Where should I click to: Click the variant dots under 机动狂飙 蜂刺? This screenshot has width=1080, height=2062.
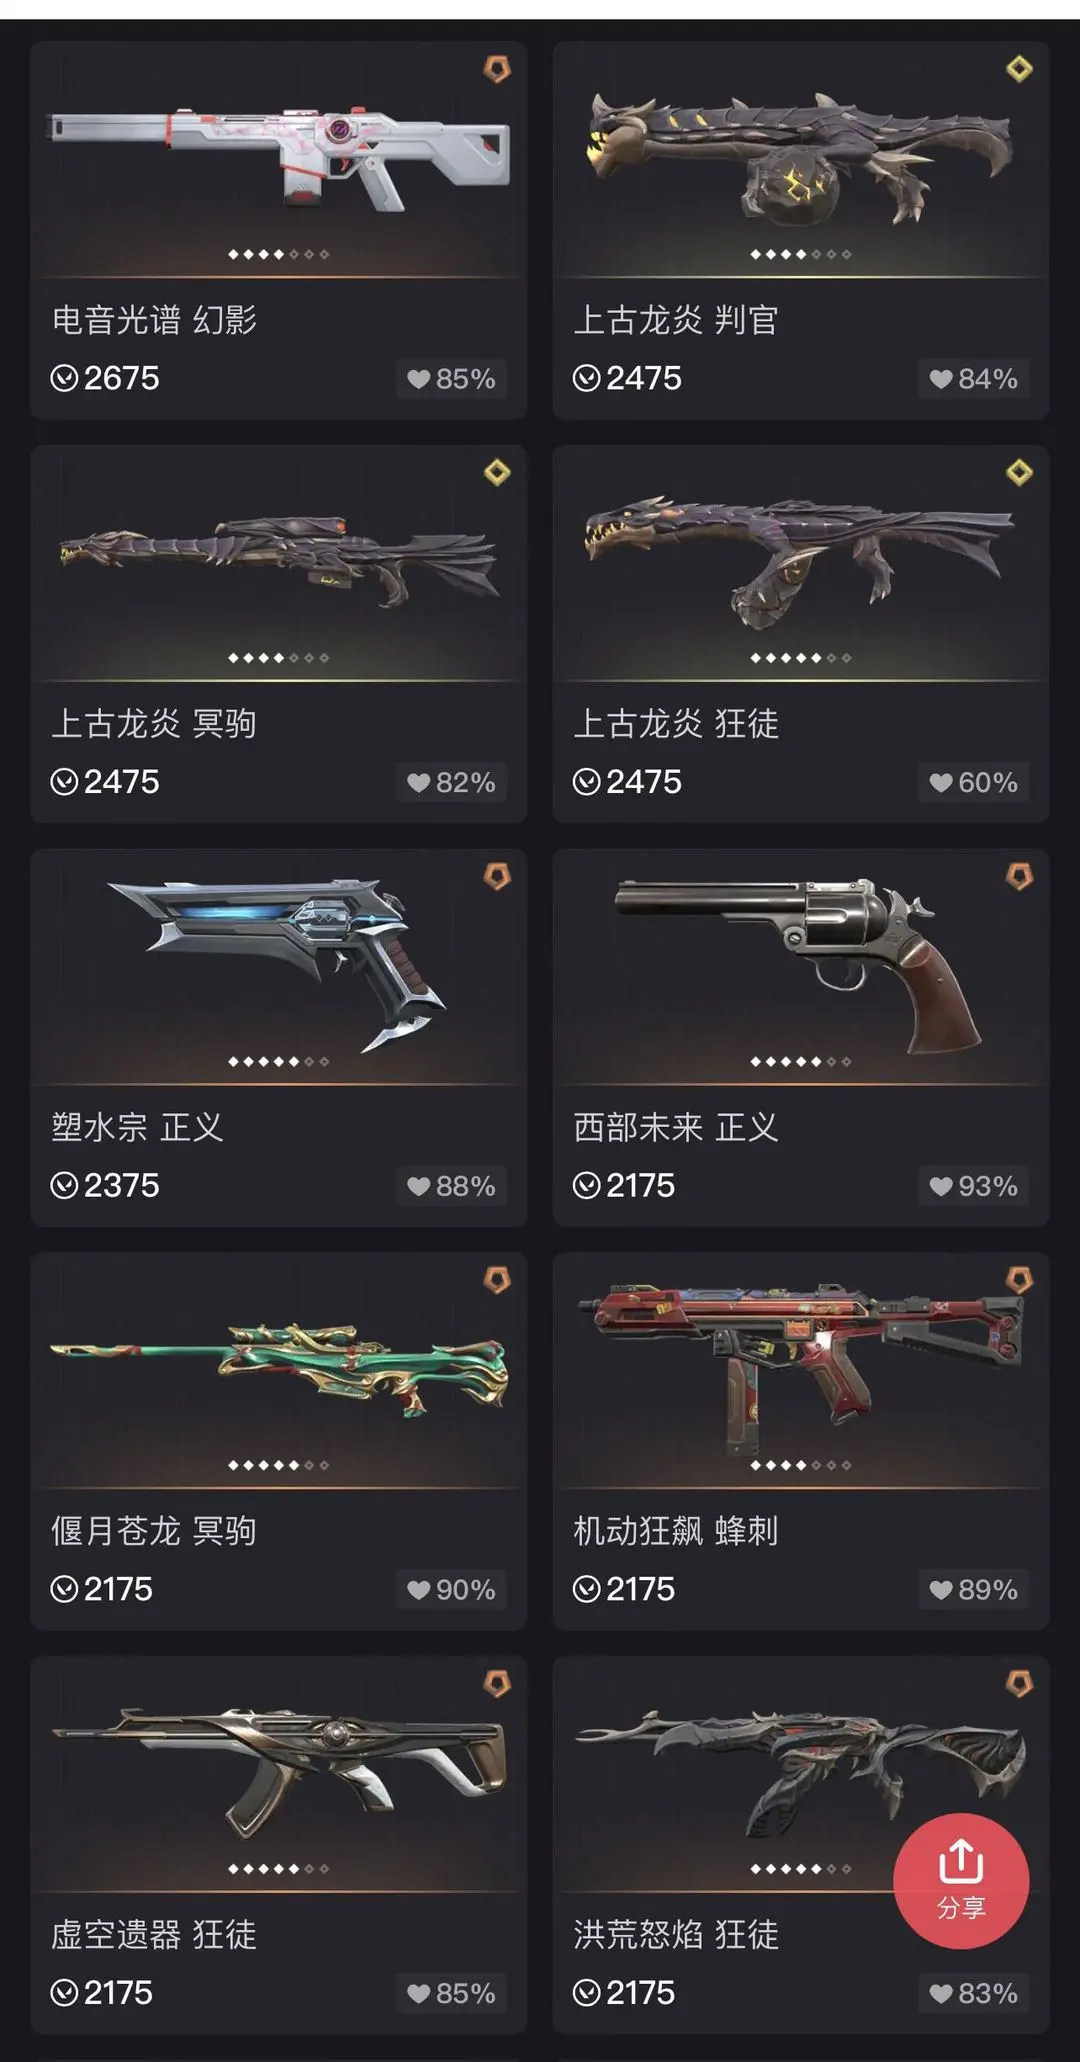click(x=800, y=1465)
